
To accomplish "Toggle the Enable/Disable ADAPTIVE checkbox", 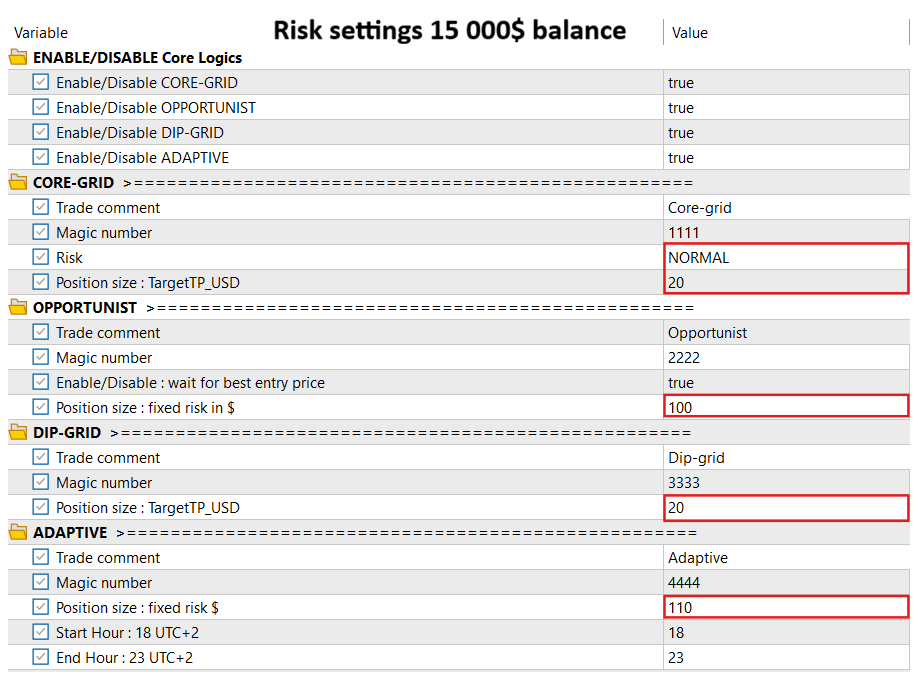I will 41,157.
